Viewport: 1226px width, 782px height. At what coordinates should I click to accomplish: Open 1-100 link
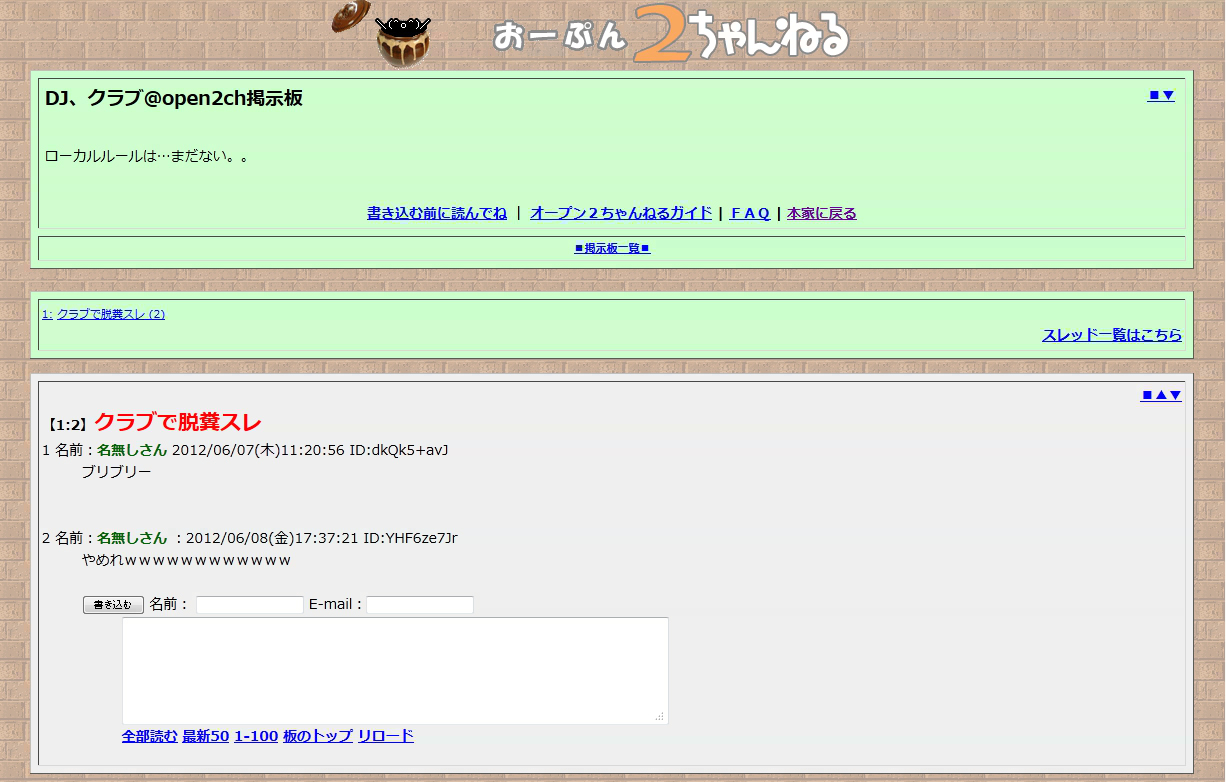tap(256, 736)
